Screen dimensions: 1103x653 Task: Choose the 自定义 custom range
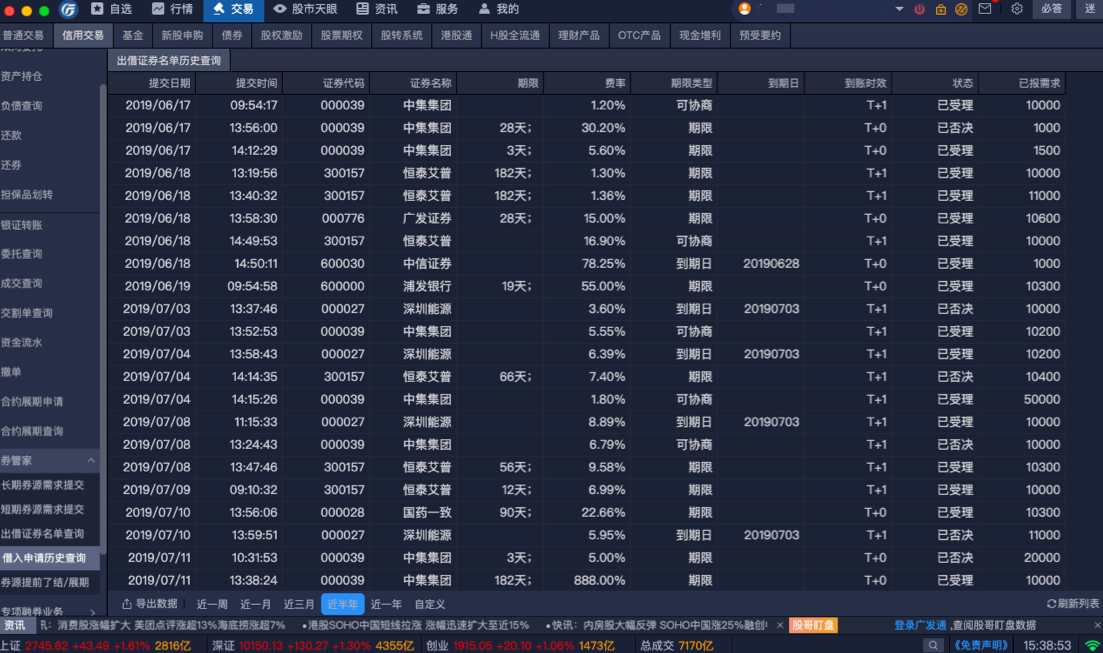(x=430, y=604)
